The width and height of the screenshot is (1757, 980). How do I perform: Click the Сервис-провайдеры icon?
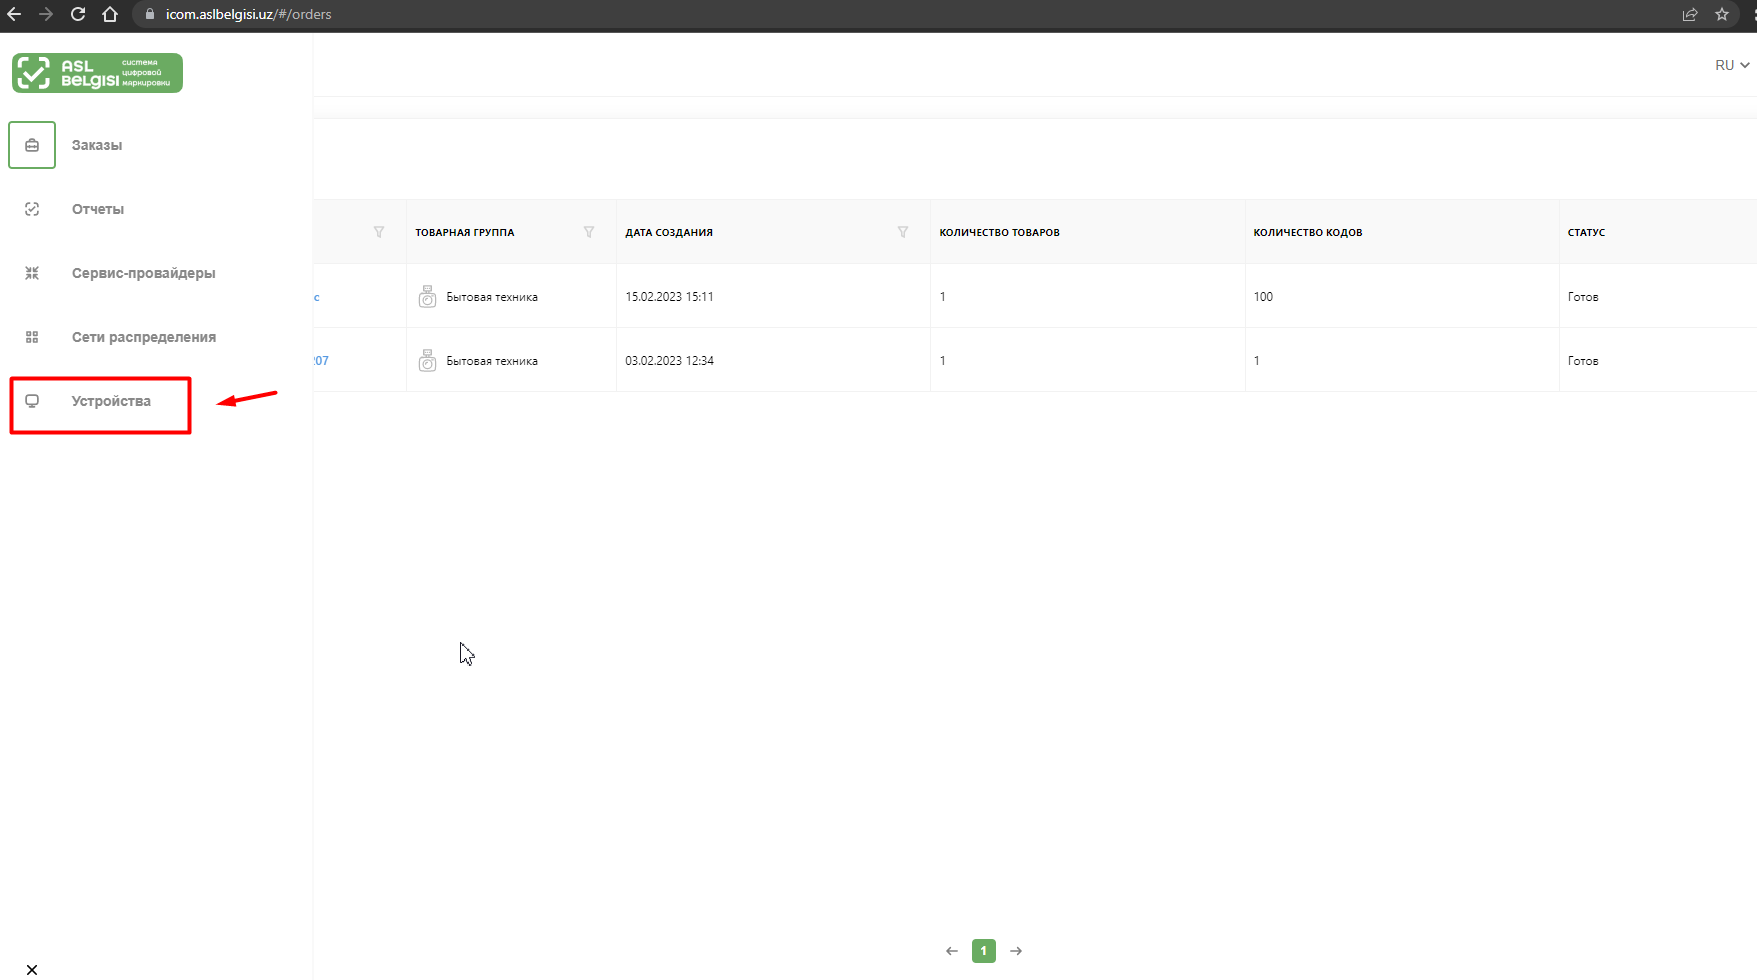point(32,273)
